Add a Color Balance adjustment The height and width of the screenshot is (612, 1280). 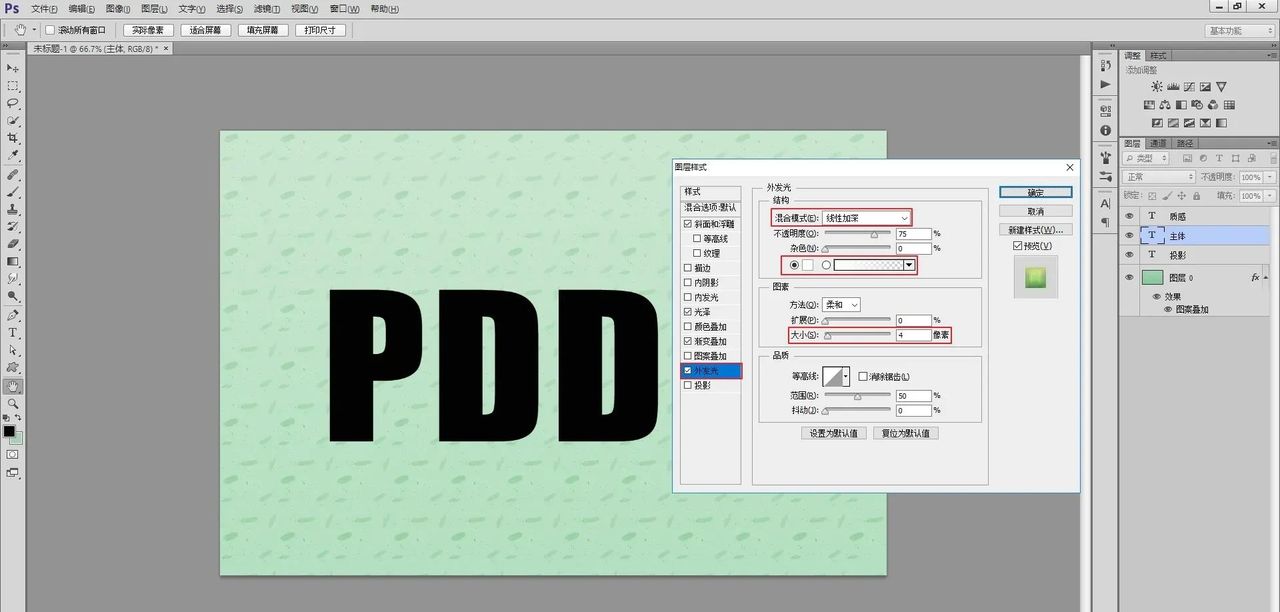click(x=1165, y=105)
